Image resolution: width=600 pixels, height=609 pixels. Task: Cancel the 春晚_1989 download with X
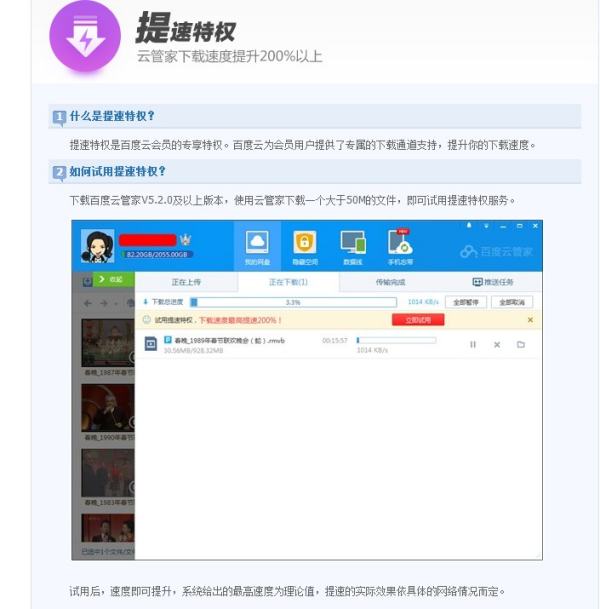coord(497,345)
